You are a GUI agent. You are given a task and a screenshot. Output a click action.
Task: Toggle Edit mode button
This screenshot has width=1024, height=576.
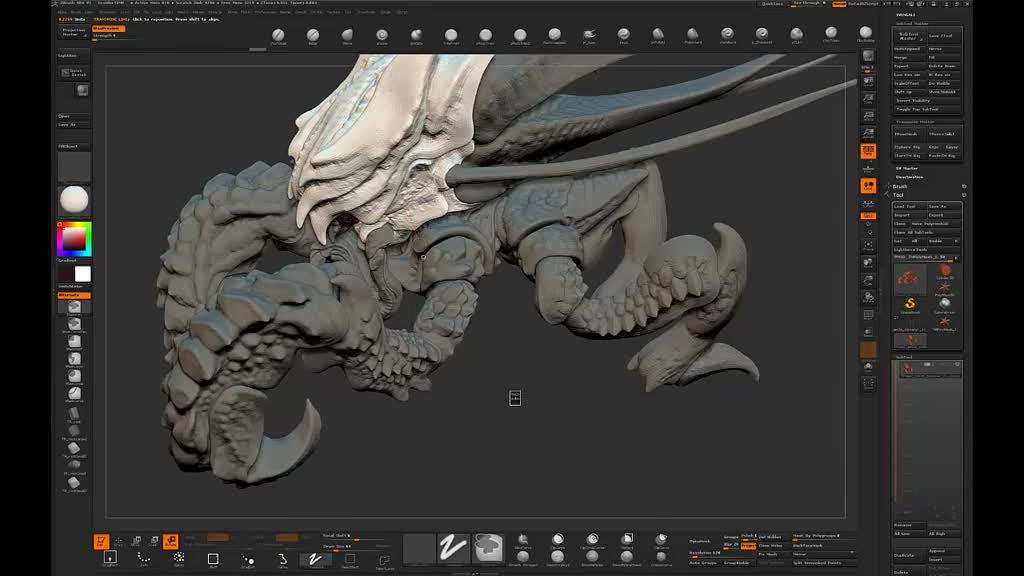click(101, 541)
